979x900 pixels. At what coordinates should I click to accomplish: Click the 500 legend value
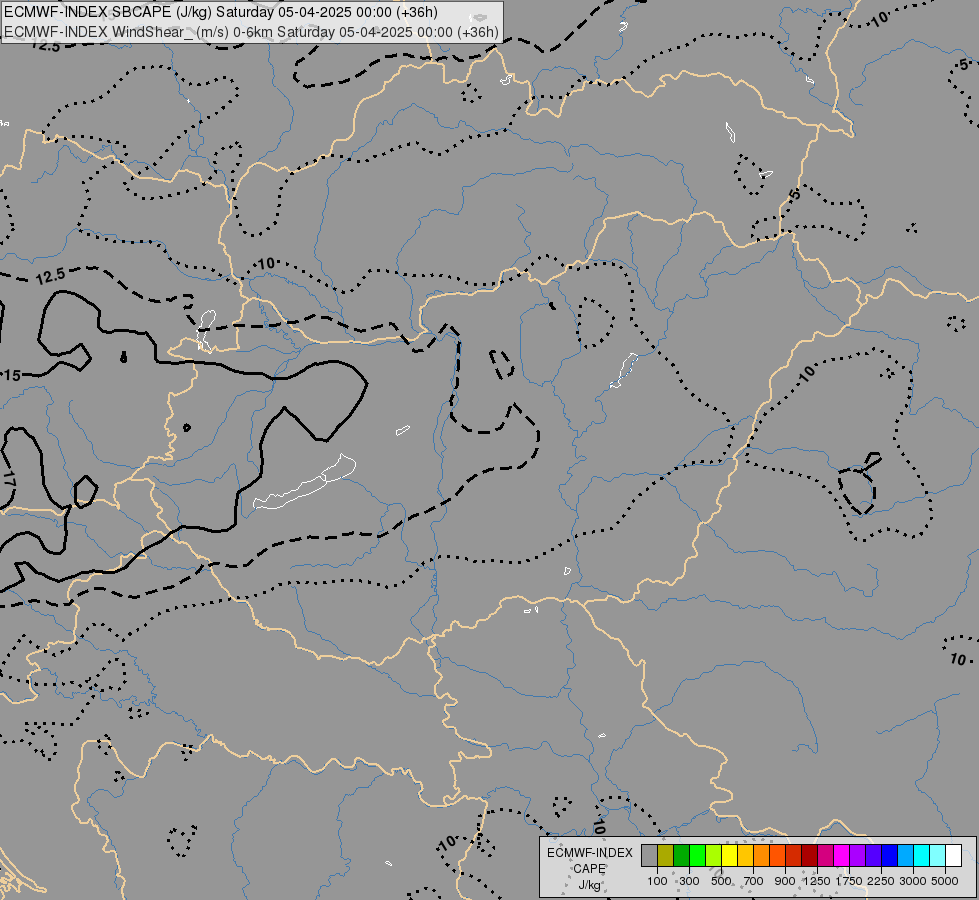[x=721, y=881]
